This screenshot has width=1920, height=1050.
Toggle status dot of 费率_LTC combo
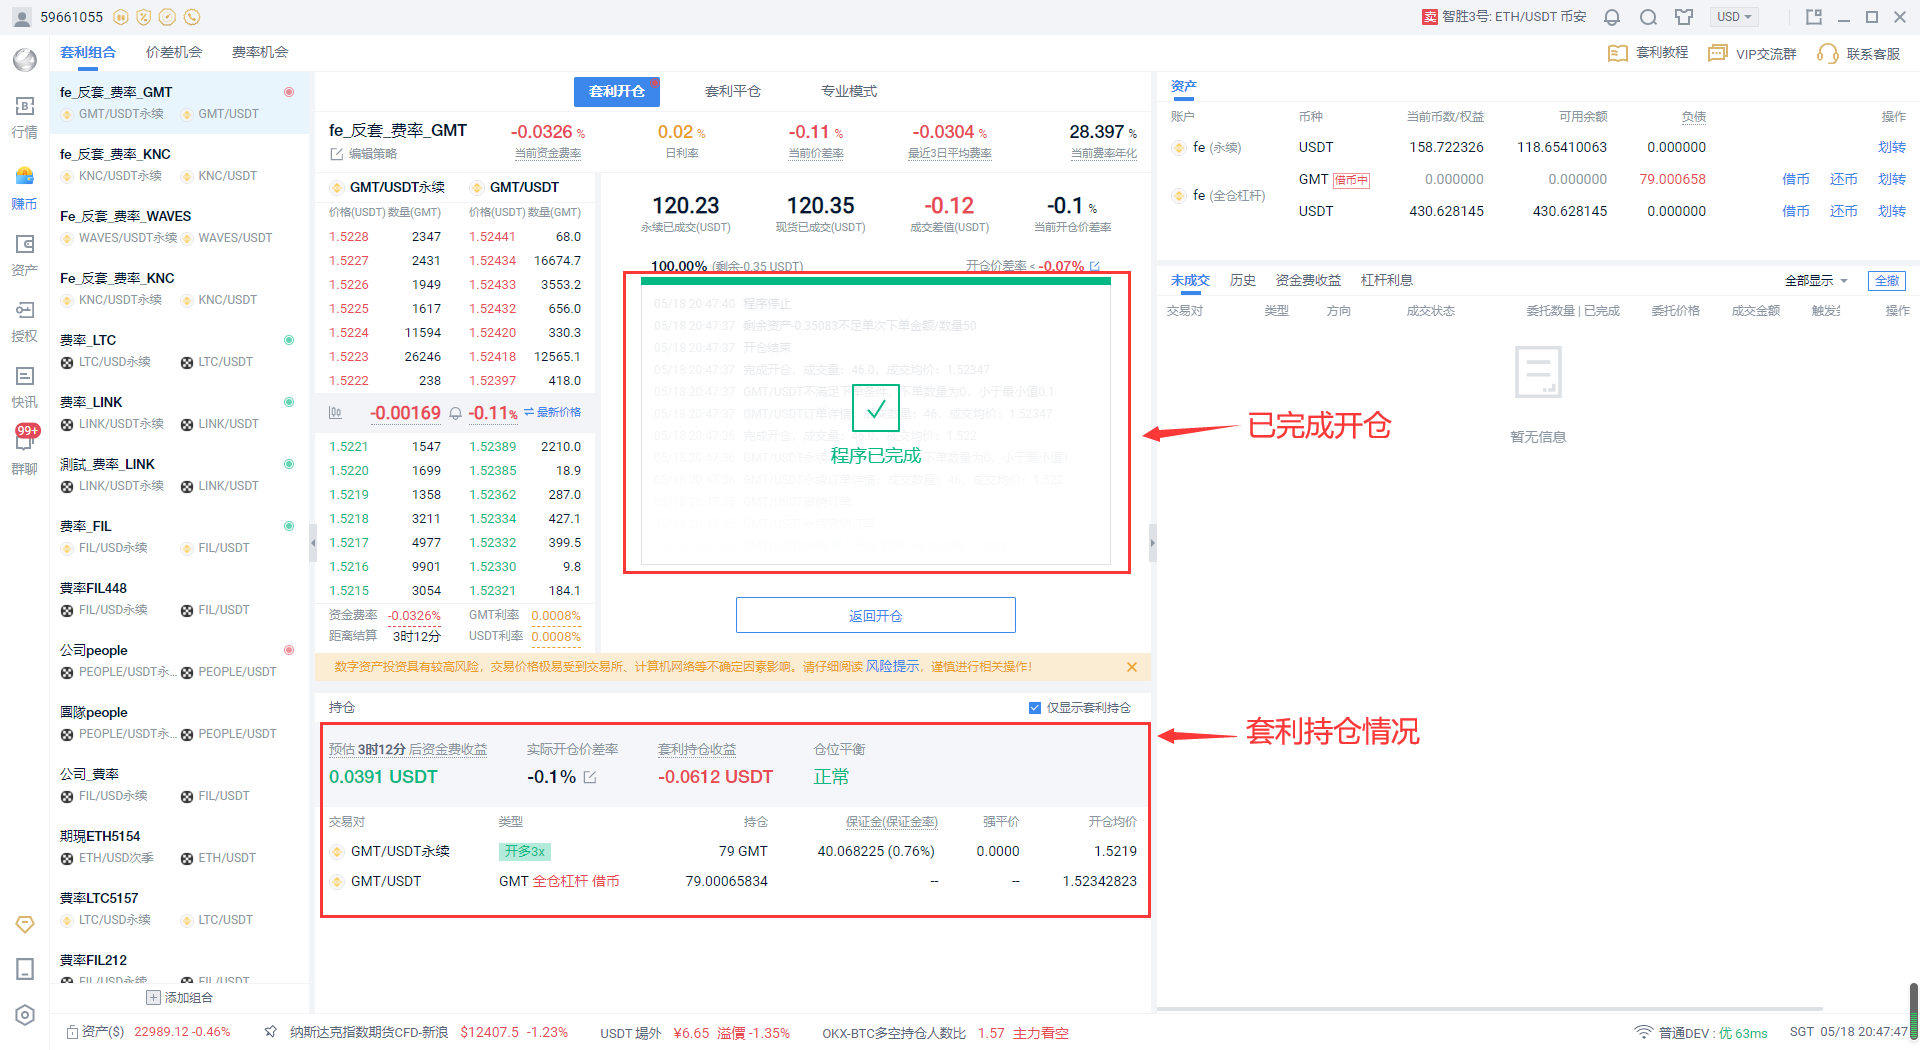[289, 340]
